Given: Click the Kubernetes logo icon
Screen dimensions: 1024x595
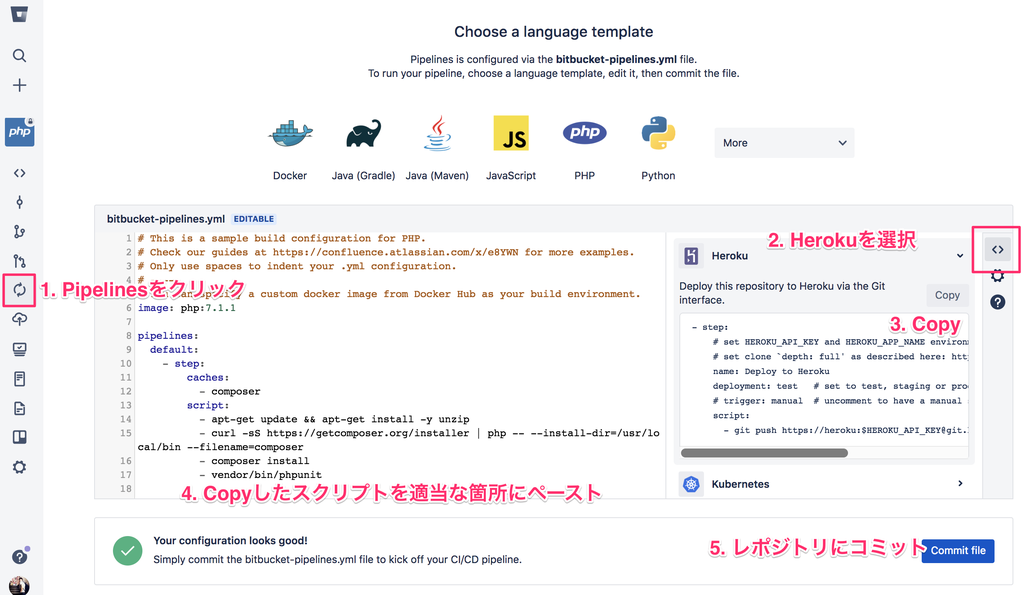Looking at the screenshot, I should tap(691, 484).
